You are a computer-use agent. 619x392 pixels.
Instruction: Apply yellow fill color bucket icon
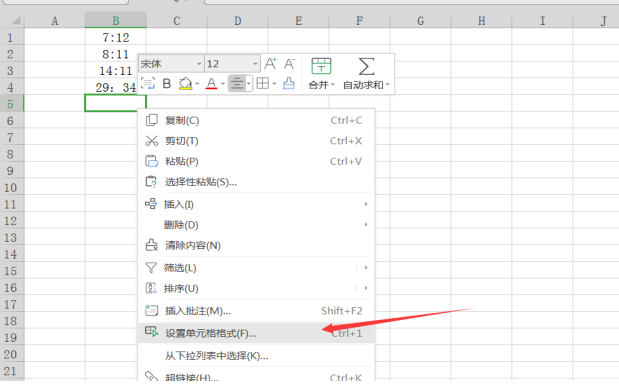[x=185, y=83]
